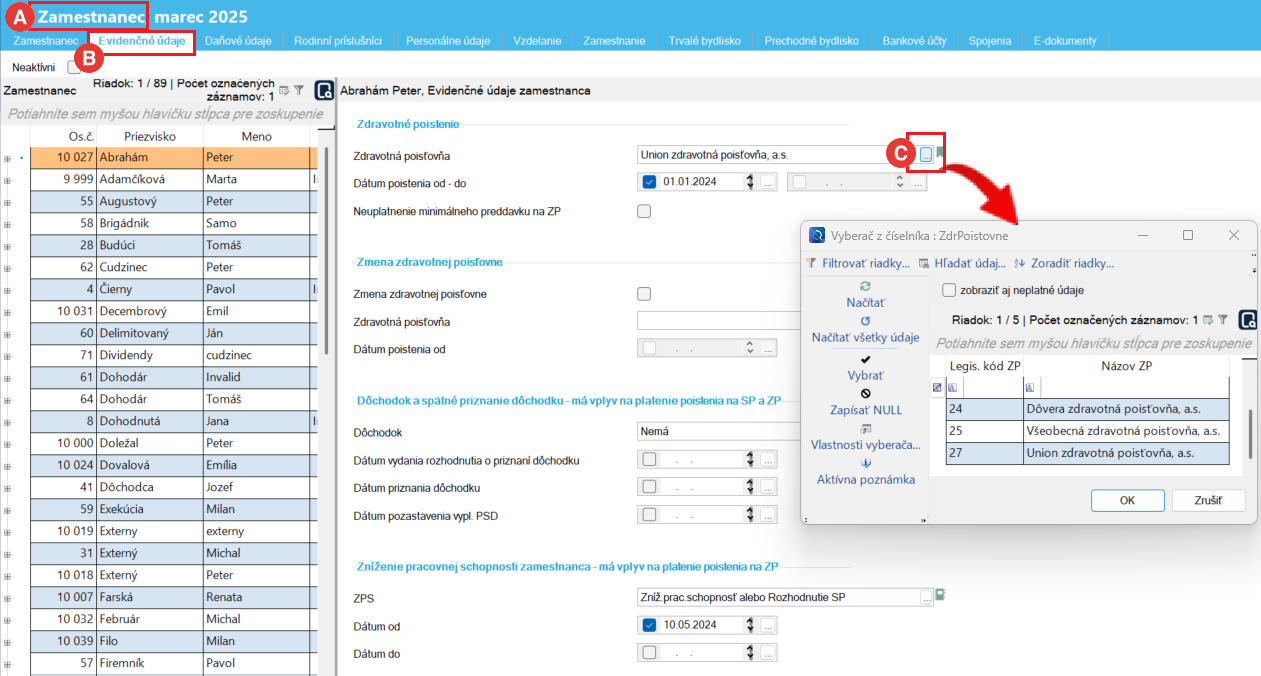This screenshot has height=676, width=1261.
Task: Check Neuplatnenie minimálneho preddavku na ZP
Action: click(x=644, y=211)
